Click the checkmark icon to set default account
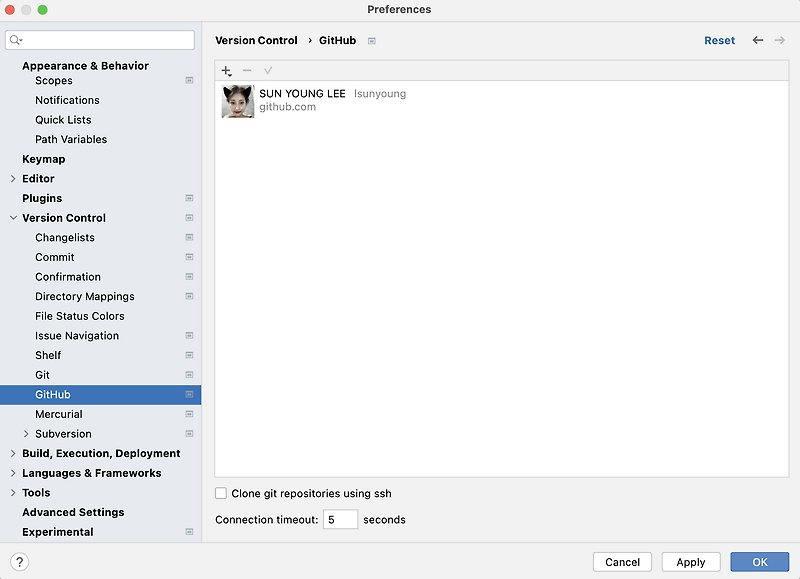The height and width of the screenshot is (579, 800). [x=268, y=71]
